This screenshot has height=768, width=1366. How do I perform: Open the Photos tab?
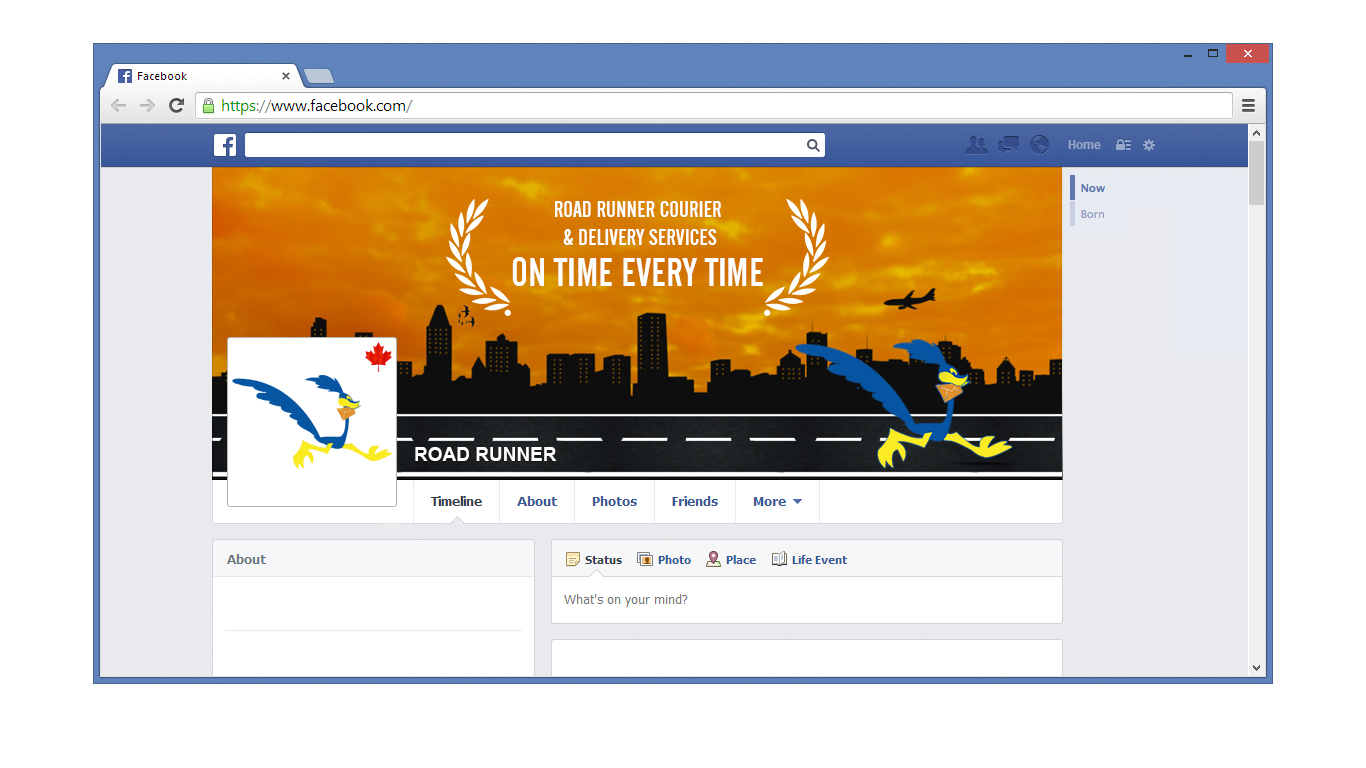coord(614,502)
